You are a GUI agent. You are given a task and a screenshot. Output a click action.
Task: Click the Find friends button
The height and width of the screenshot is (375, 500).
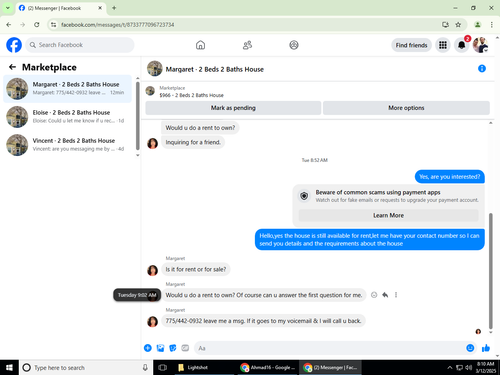pos(411,45)
